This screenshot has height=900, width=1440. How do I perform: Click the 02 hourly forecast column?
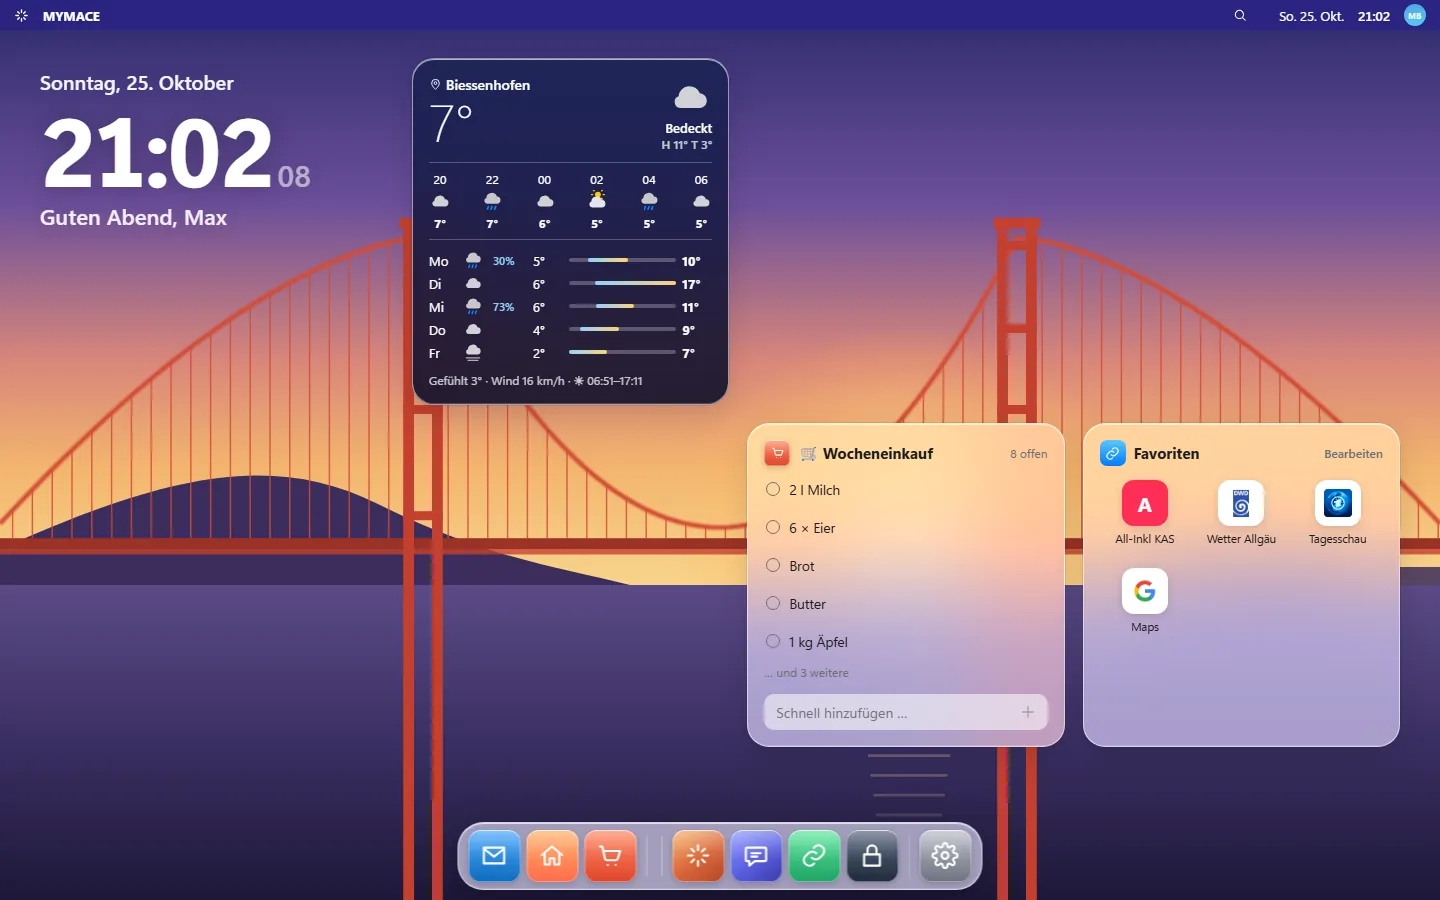click(x=597, y=202)
